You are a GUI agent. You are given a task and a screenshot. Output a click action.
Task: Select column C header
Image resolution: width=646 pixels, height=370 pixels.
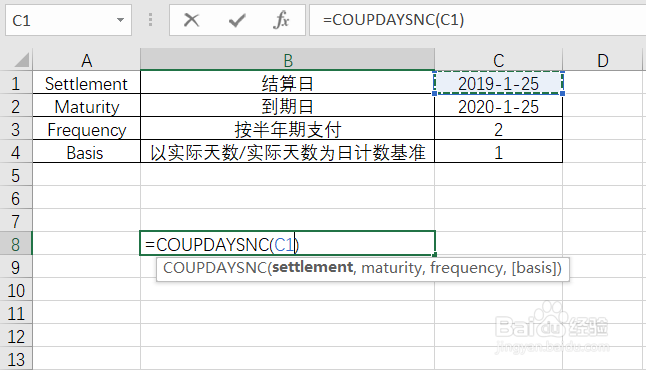(x=499, y=61)
